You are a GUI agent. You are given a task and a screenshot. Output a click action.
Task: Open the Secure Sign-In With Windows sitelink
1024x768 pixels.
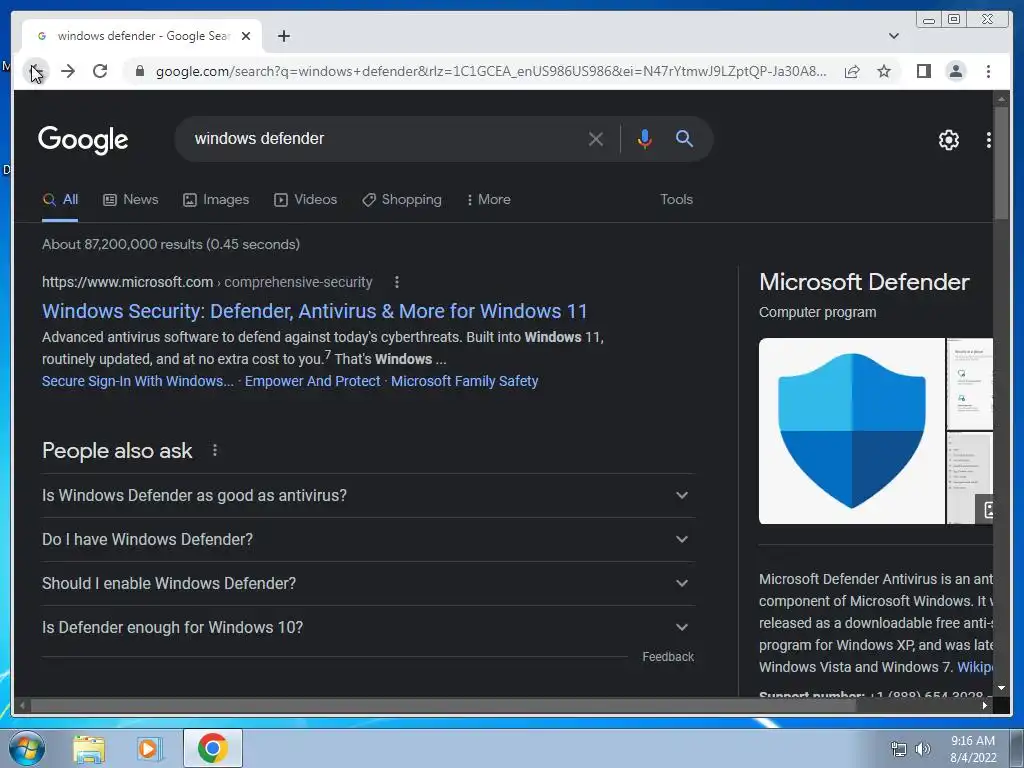click(138, 381)
